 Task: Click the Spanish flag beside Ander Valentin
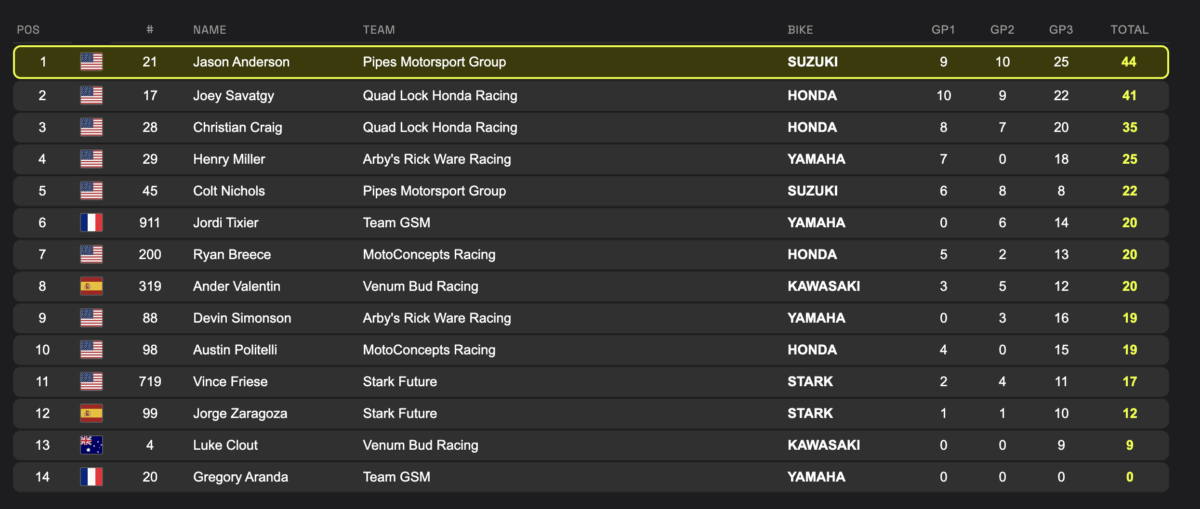91,287
